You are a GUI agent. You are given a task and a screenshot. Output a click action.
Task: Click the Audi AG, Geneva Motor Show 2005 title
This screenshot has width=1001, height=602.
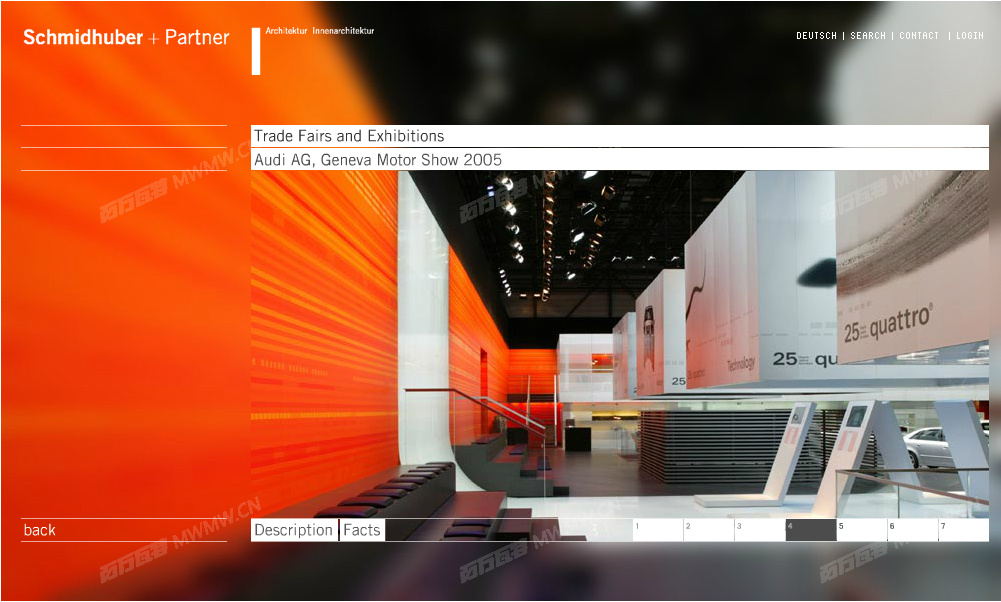click(x=378, y=160)
